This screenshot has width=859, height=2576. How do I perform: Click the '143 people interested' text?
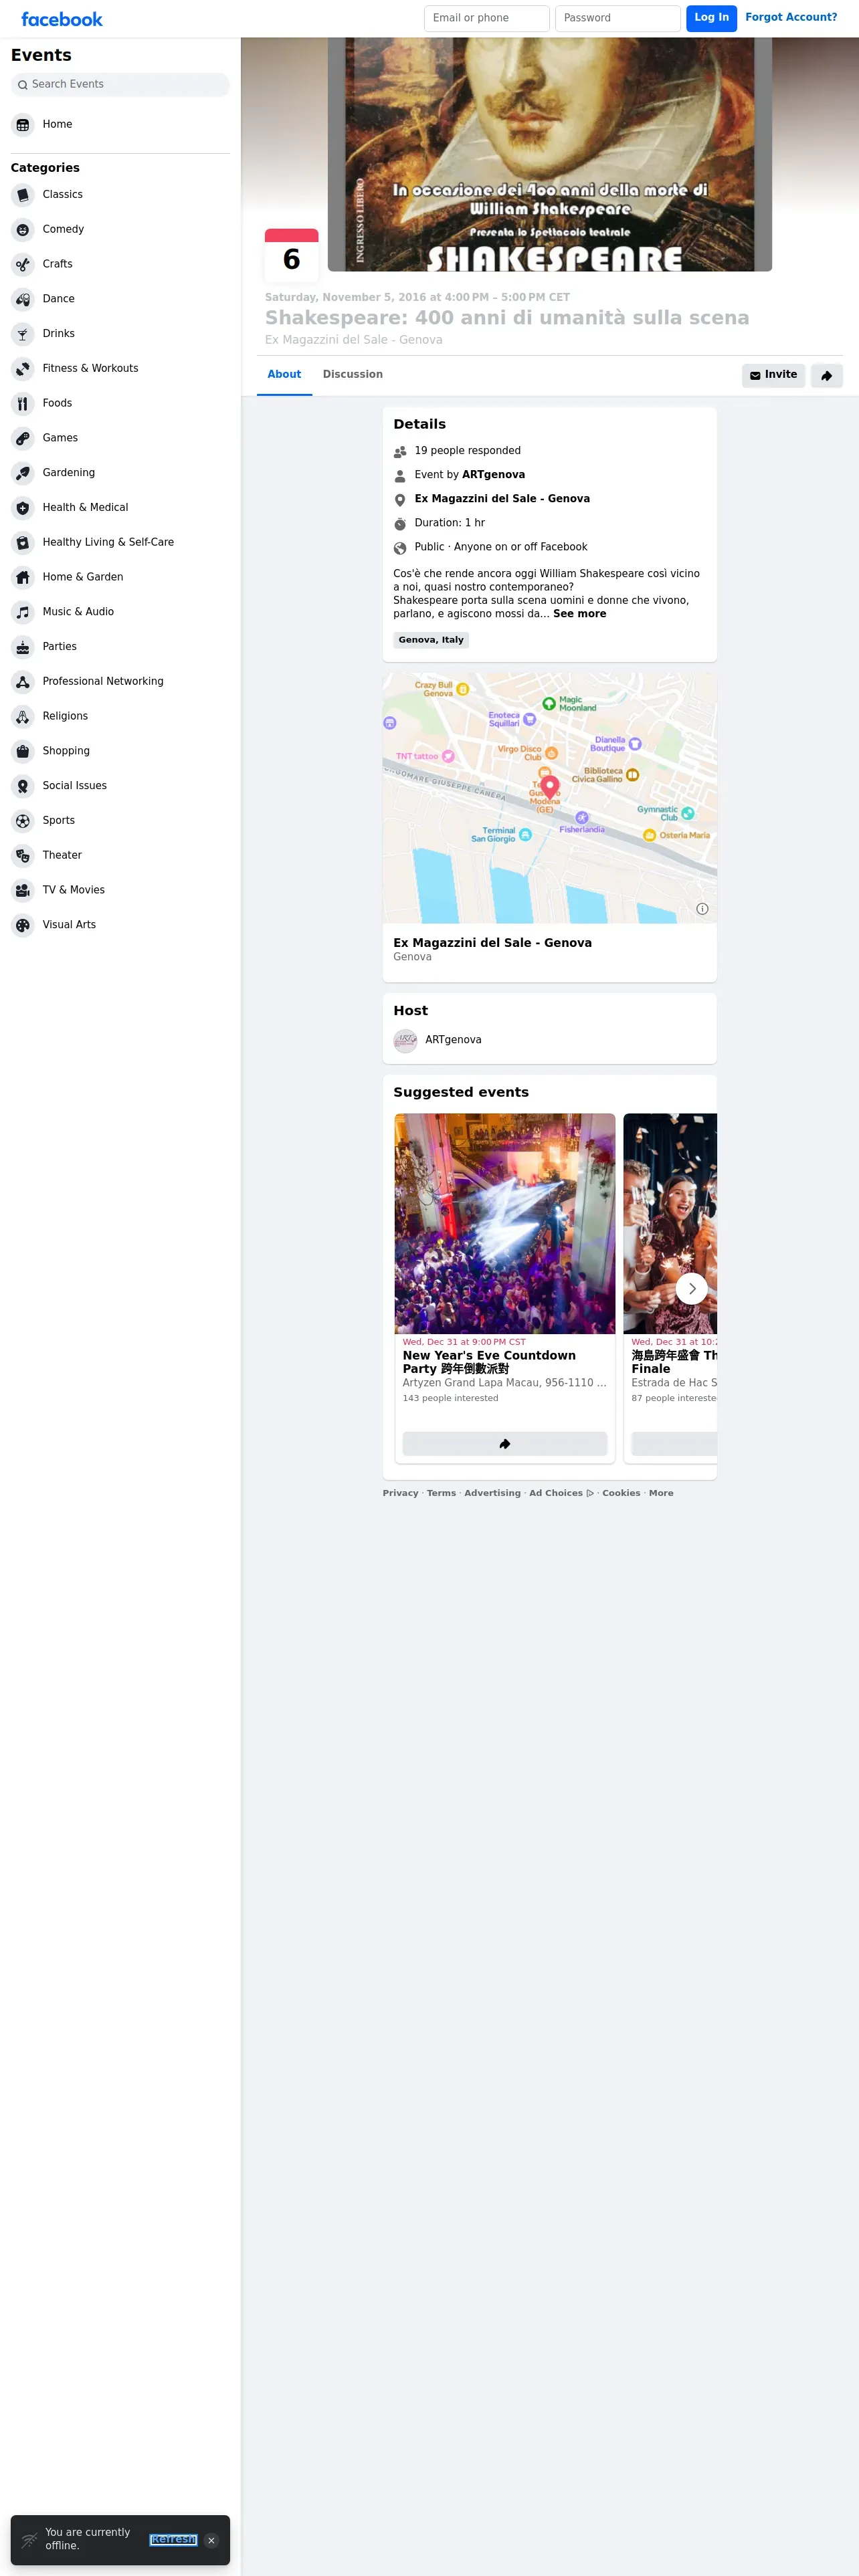coord(450,1398)
